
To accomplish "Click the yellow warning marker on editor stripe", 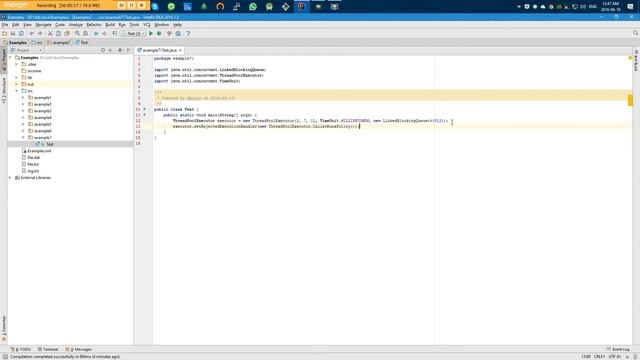I will click(630, 100).
